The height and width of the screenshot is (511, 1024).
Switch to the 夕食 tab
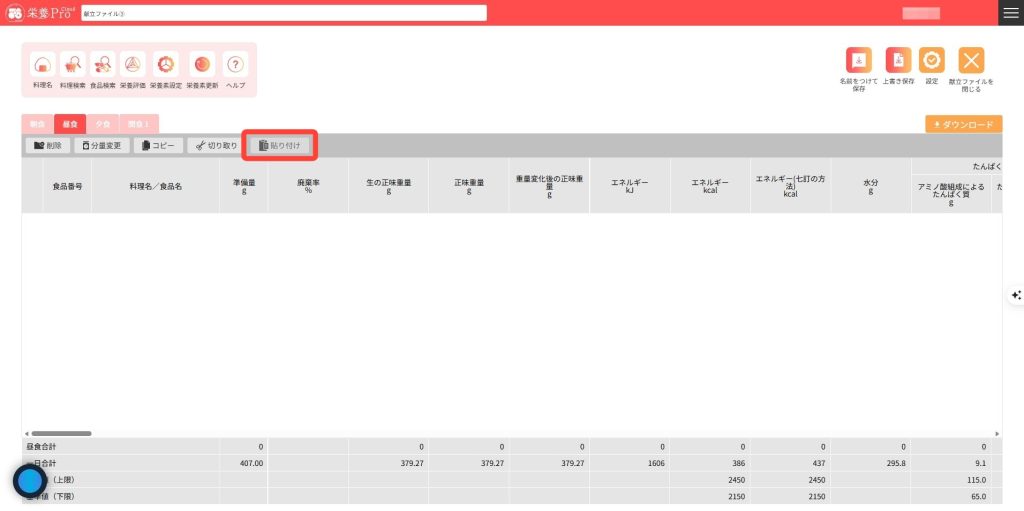point(103,124)
